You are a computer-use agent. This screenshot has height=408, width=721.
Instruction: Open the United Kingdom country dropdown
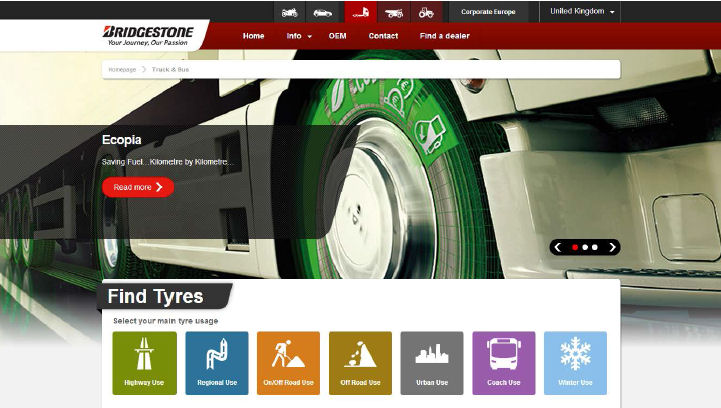(x=582, y=11)
